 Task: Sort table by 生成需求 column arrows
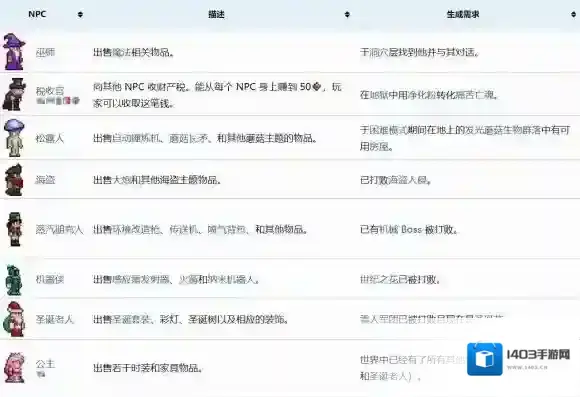point(573,14)
